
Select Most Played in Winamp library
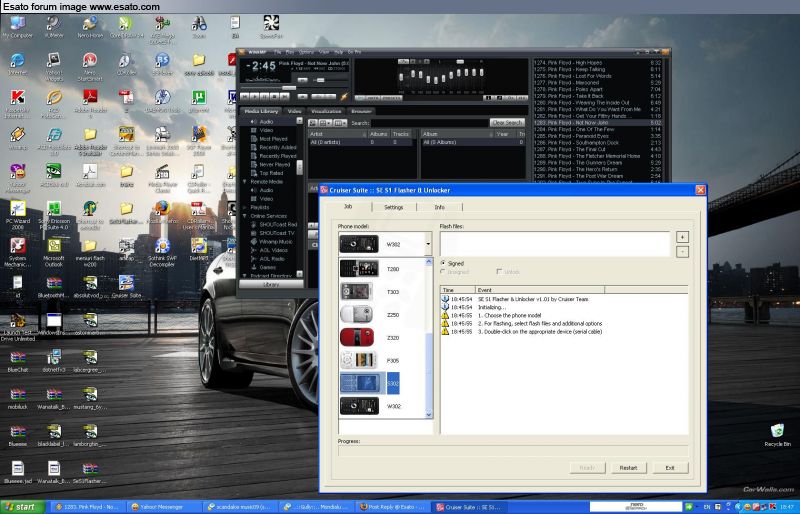coord(273,139)
